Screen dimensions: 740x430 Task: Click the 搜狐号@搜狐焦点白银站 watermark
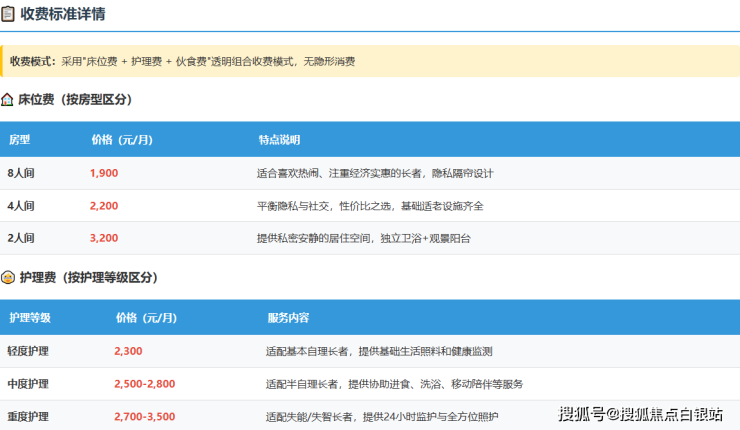640,414
